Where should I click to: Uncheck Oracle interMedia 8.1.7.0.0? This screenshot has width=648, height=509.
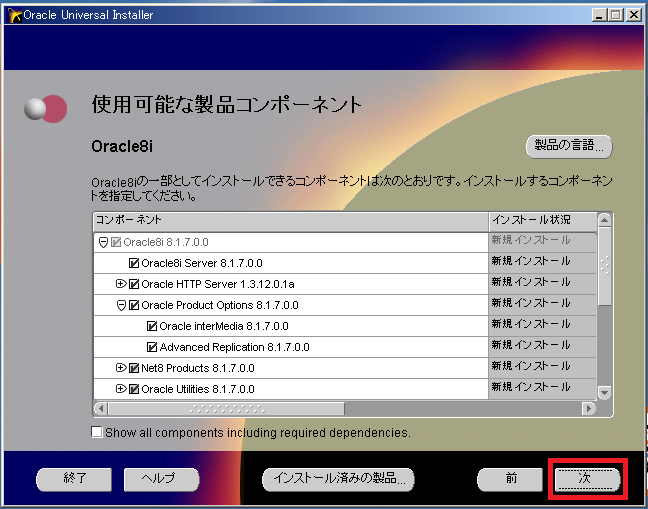coord(152,326)
